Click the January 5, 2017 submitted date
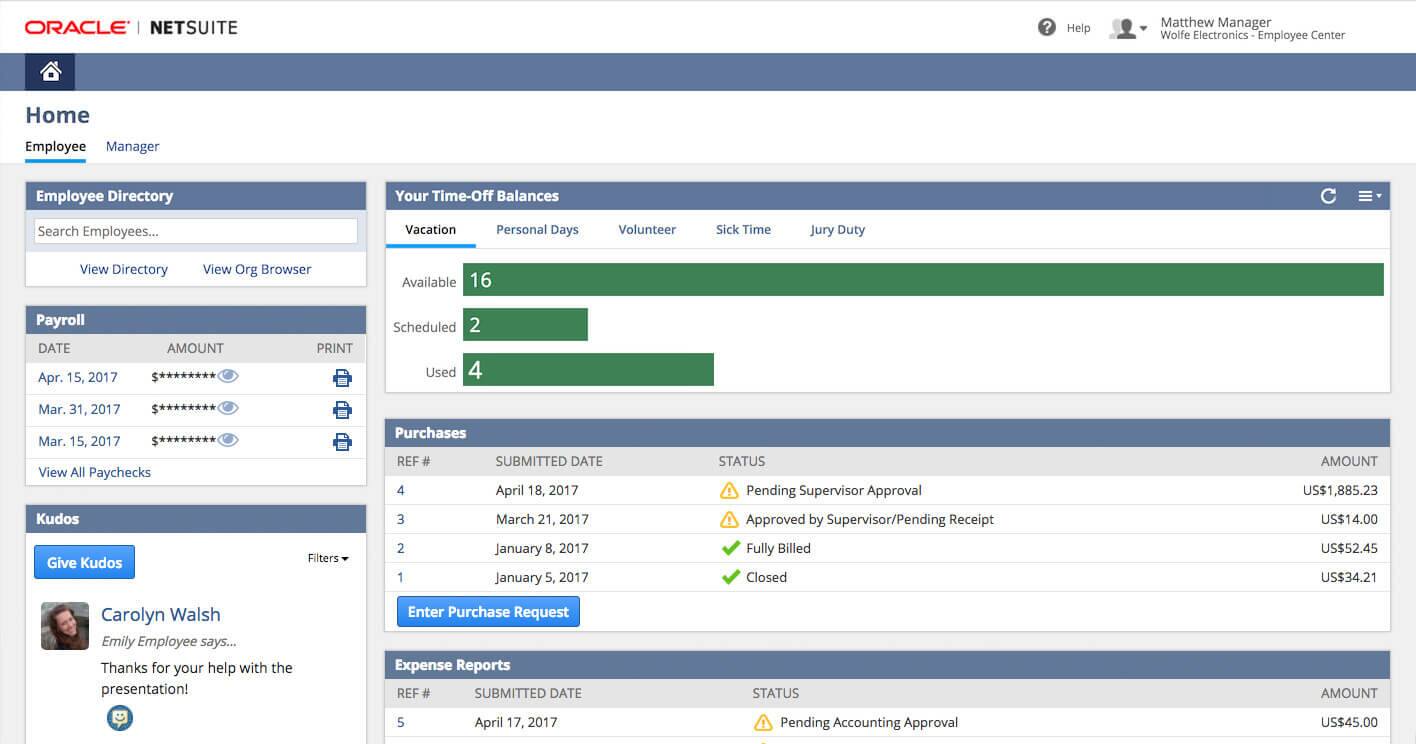The height and width of the screenshot is (744, 1416). [542, 577]
